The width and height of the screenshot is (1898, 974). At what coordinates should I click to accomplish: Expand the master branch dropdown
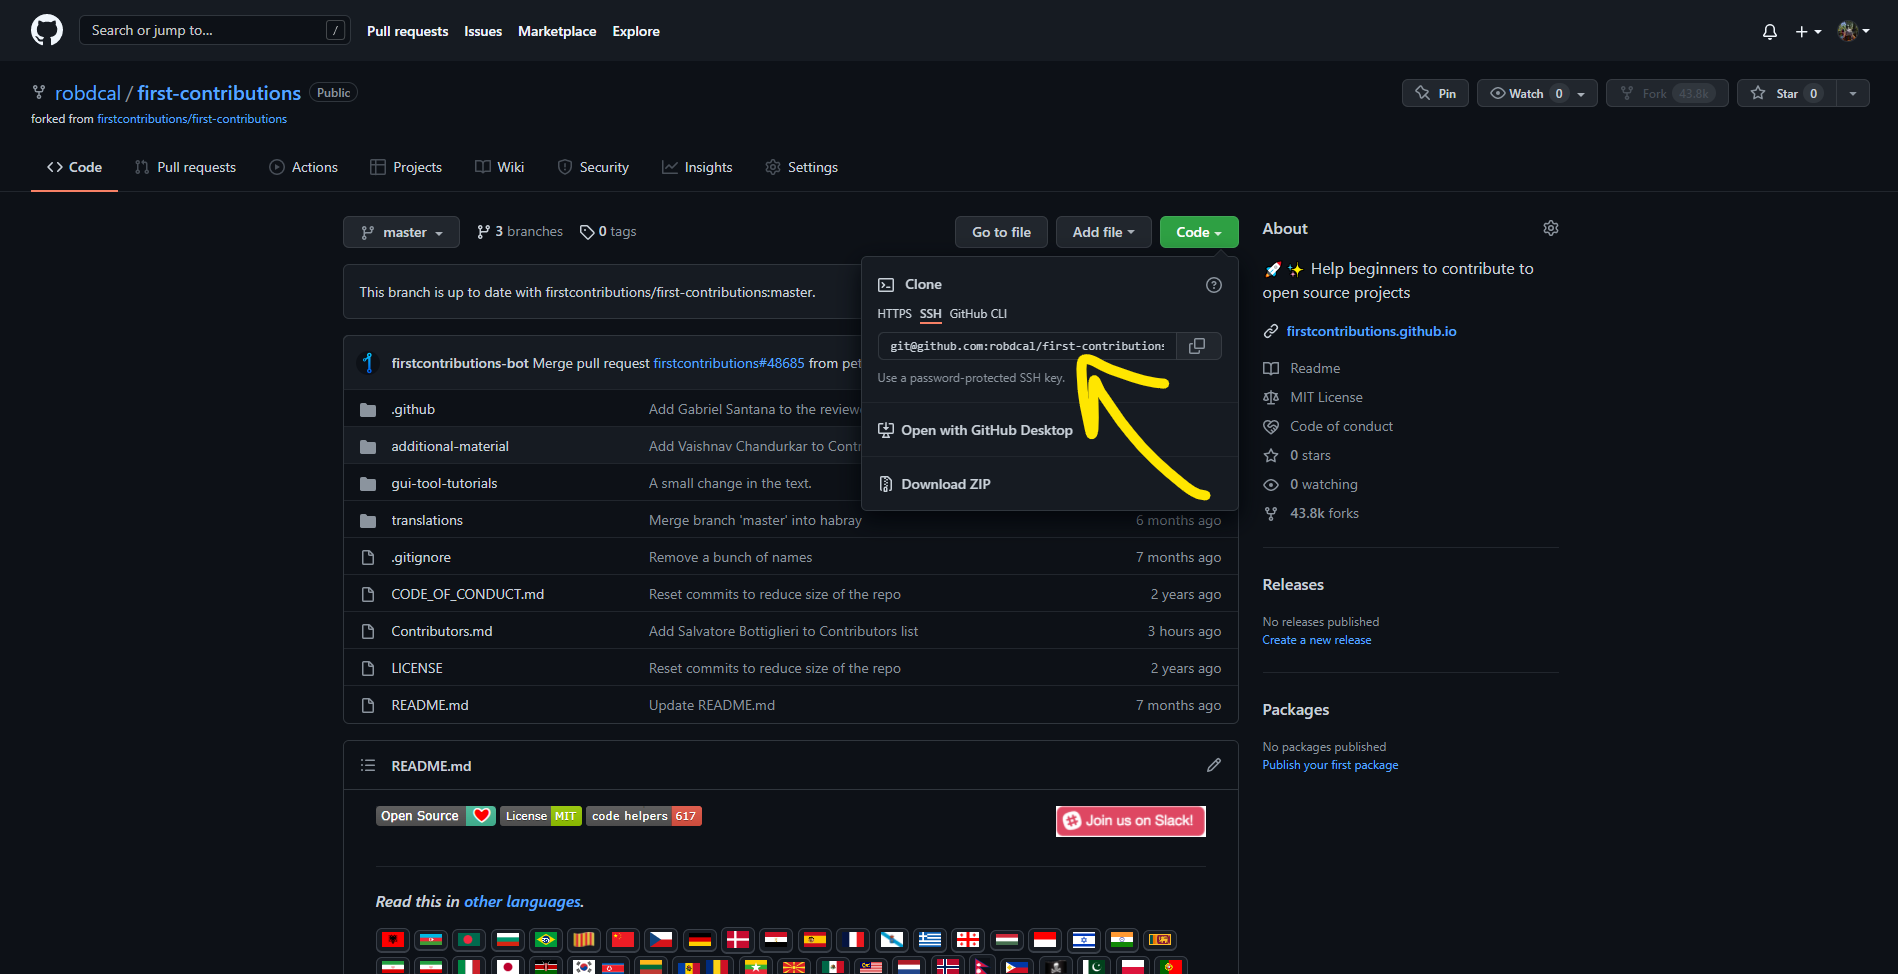(401, 232)
